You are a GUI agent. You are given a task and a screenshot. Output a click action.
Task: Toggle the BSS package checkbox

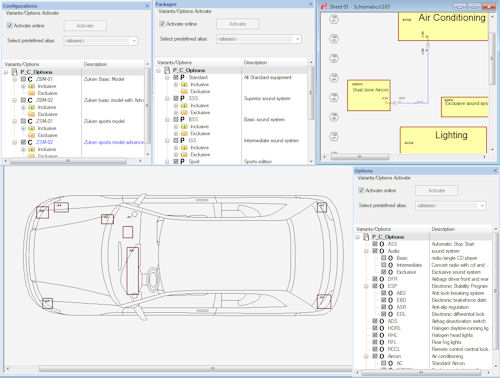(x=176, y=119)
